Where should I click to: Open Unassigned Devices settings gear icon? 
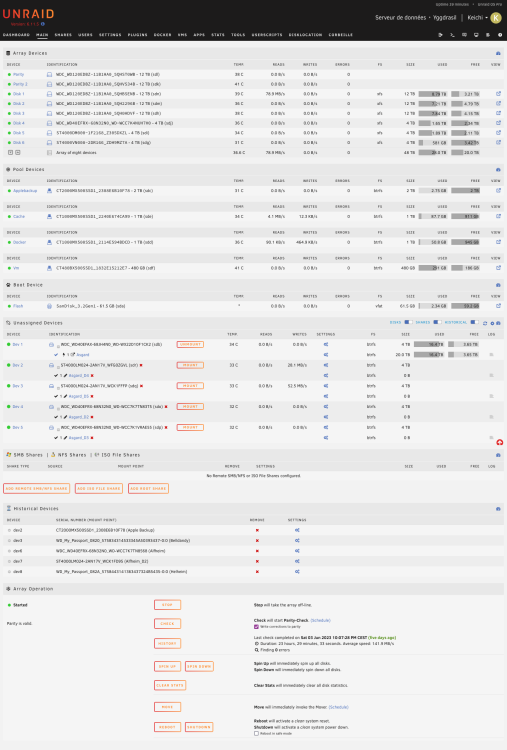click(x=492, y=323)
